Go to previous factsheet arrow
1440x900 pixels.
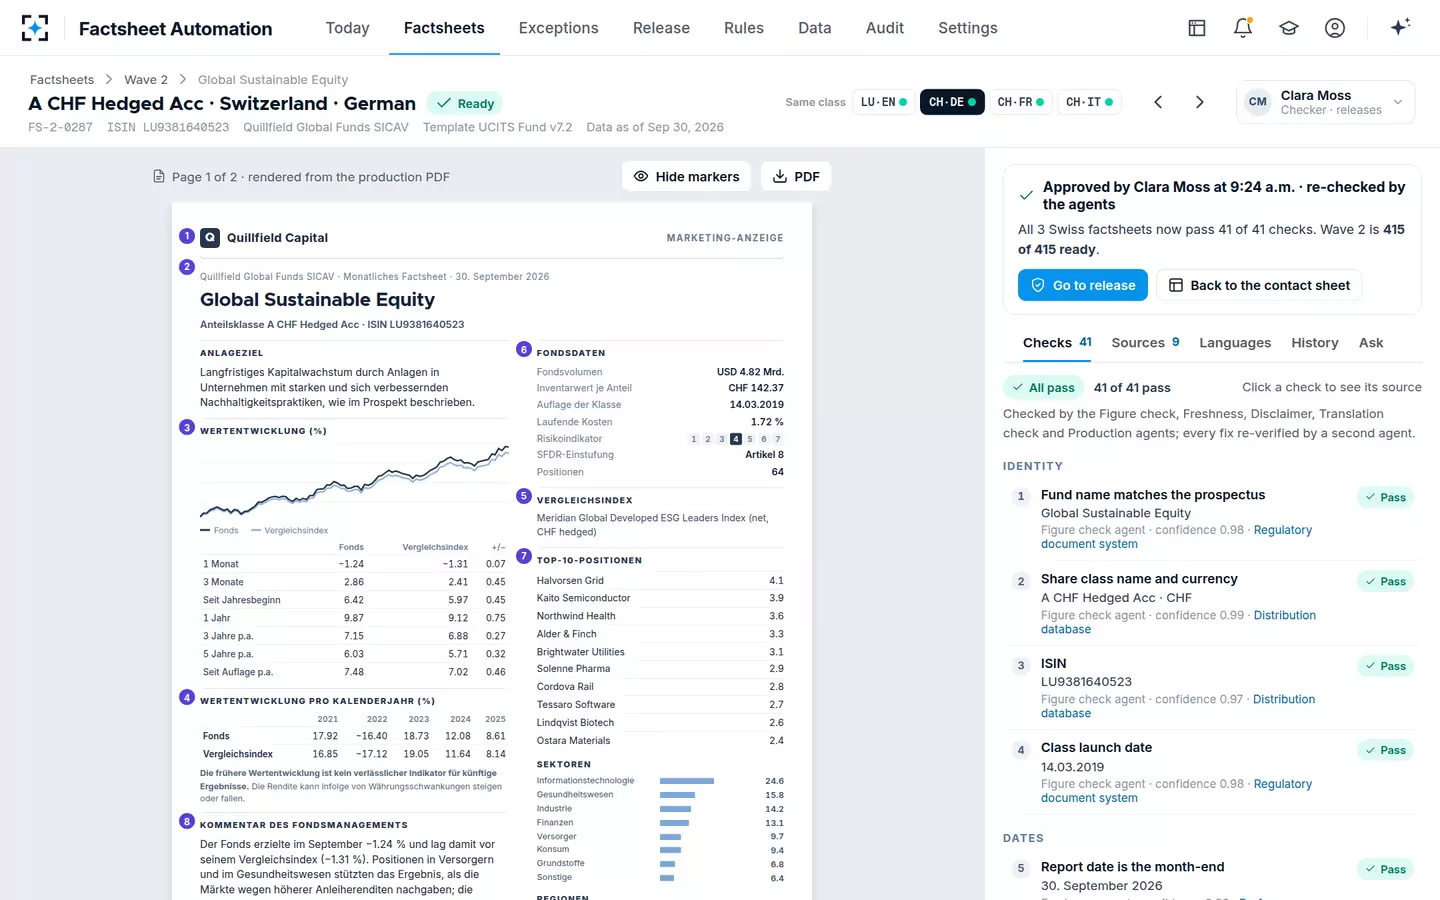(x=1158, y=102)
